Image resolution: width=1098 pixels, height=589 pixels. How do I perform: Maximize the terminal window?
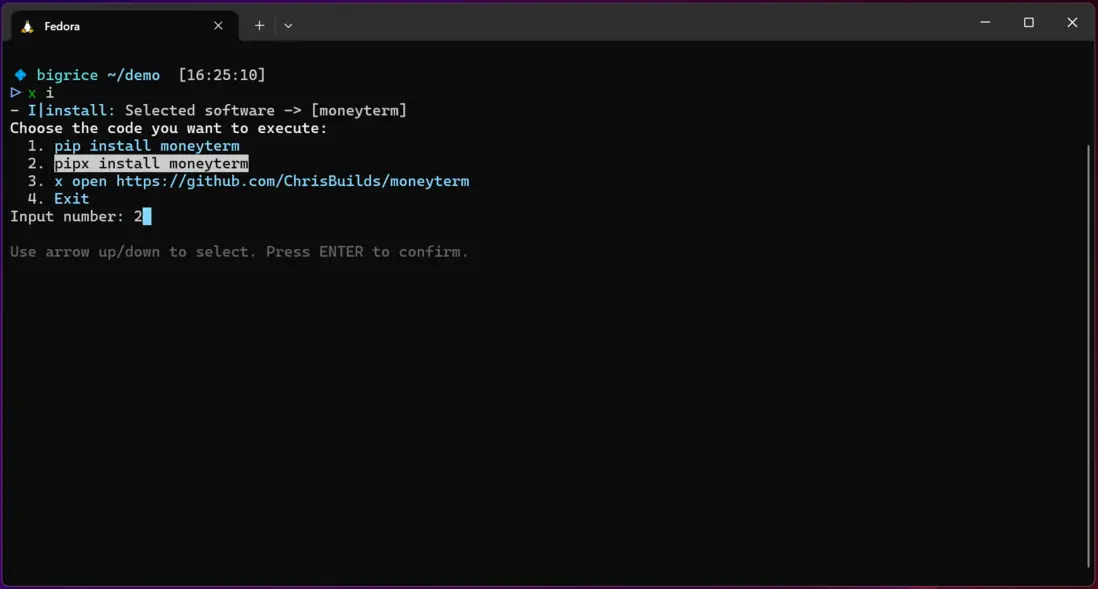[x=1028, y=23]
